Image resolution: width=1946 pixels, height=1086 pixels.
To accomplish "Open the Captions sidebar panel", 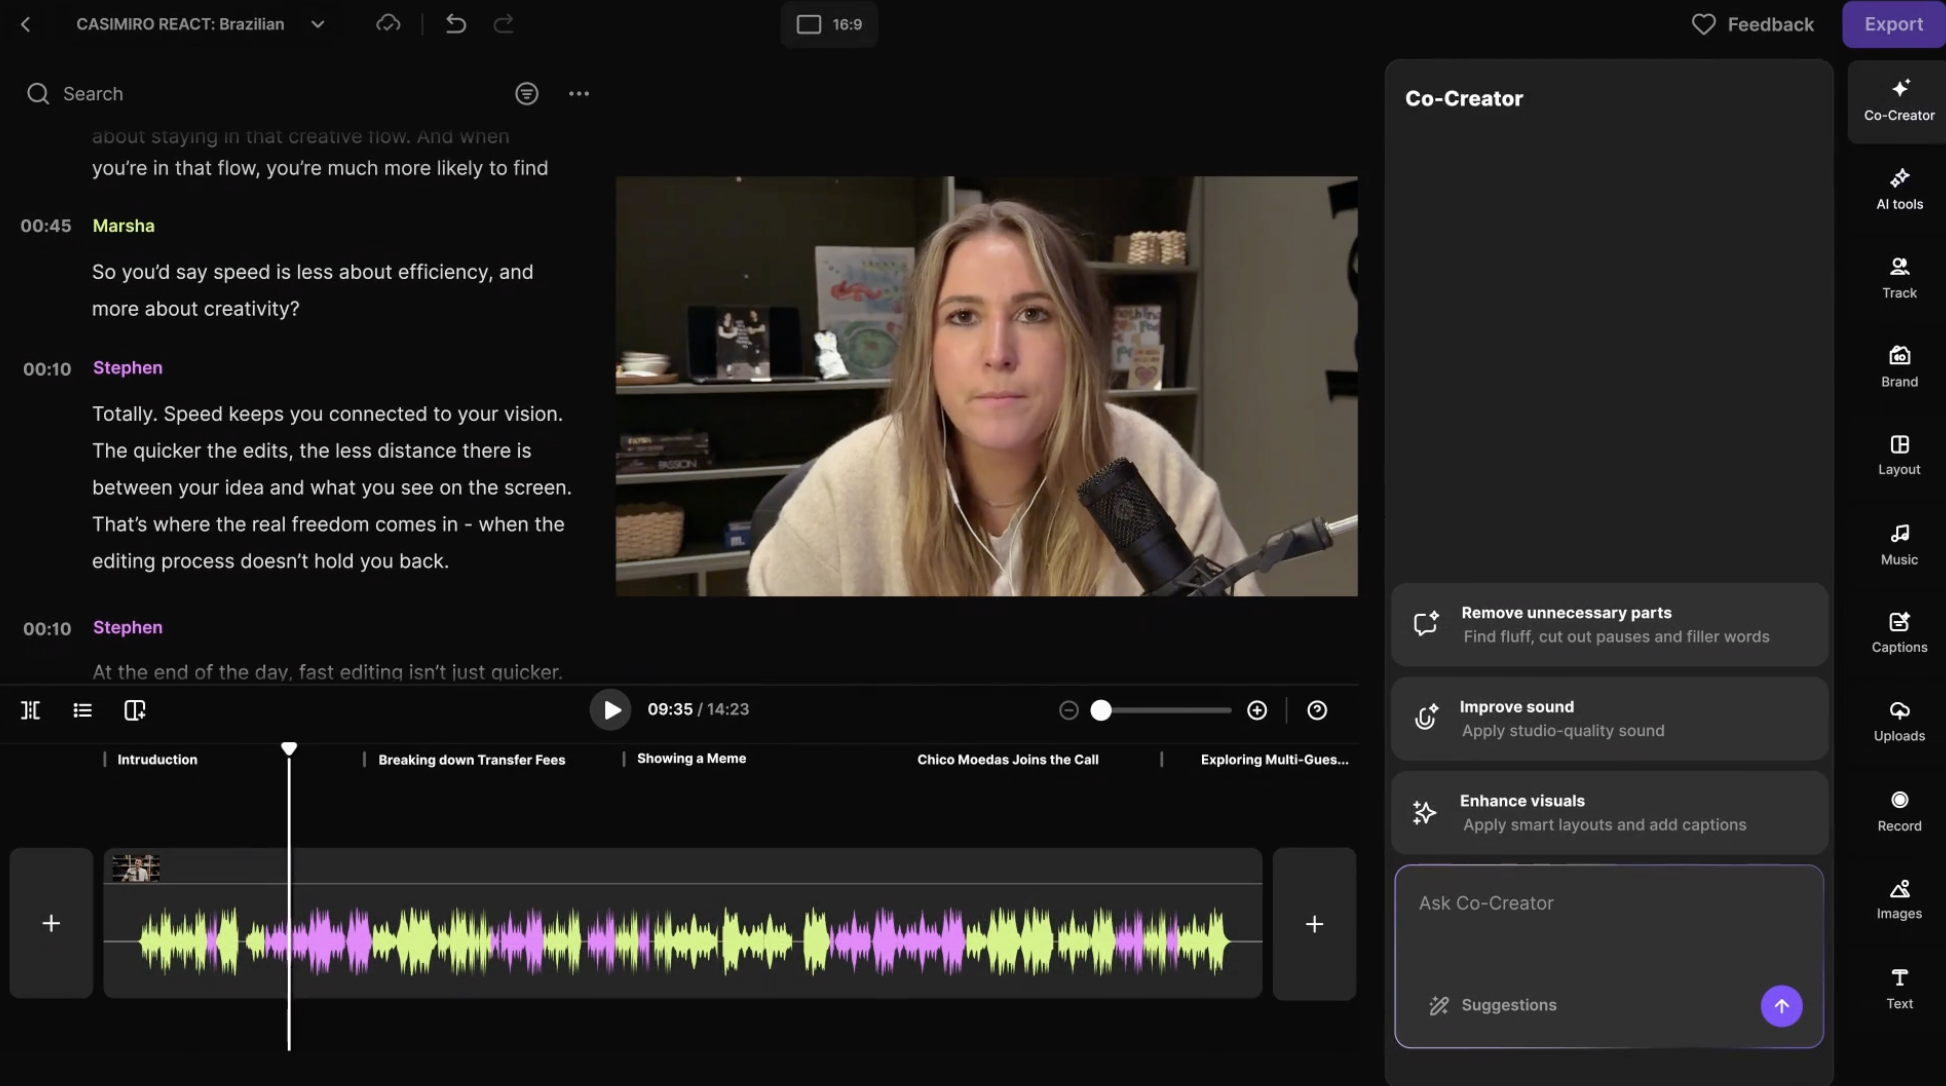I will point(1898,632).
